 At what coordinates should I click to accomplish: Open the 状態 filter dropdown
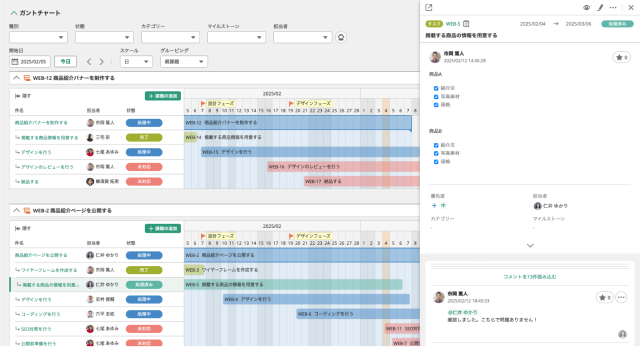coord(104,38)
